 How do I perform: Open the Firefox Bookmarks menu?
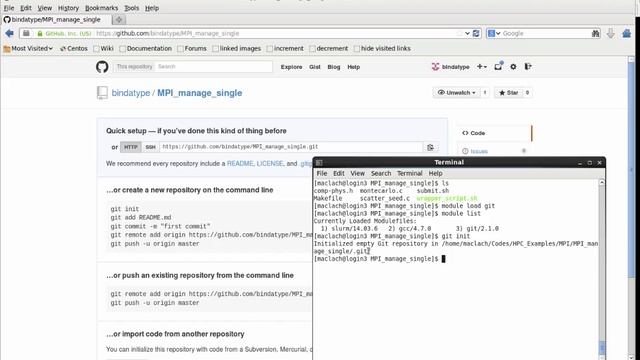(x=101, y=8)
